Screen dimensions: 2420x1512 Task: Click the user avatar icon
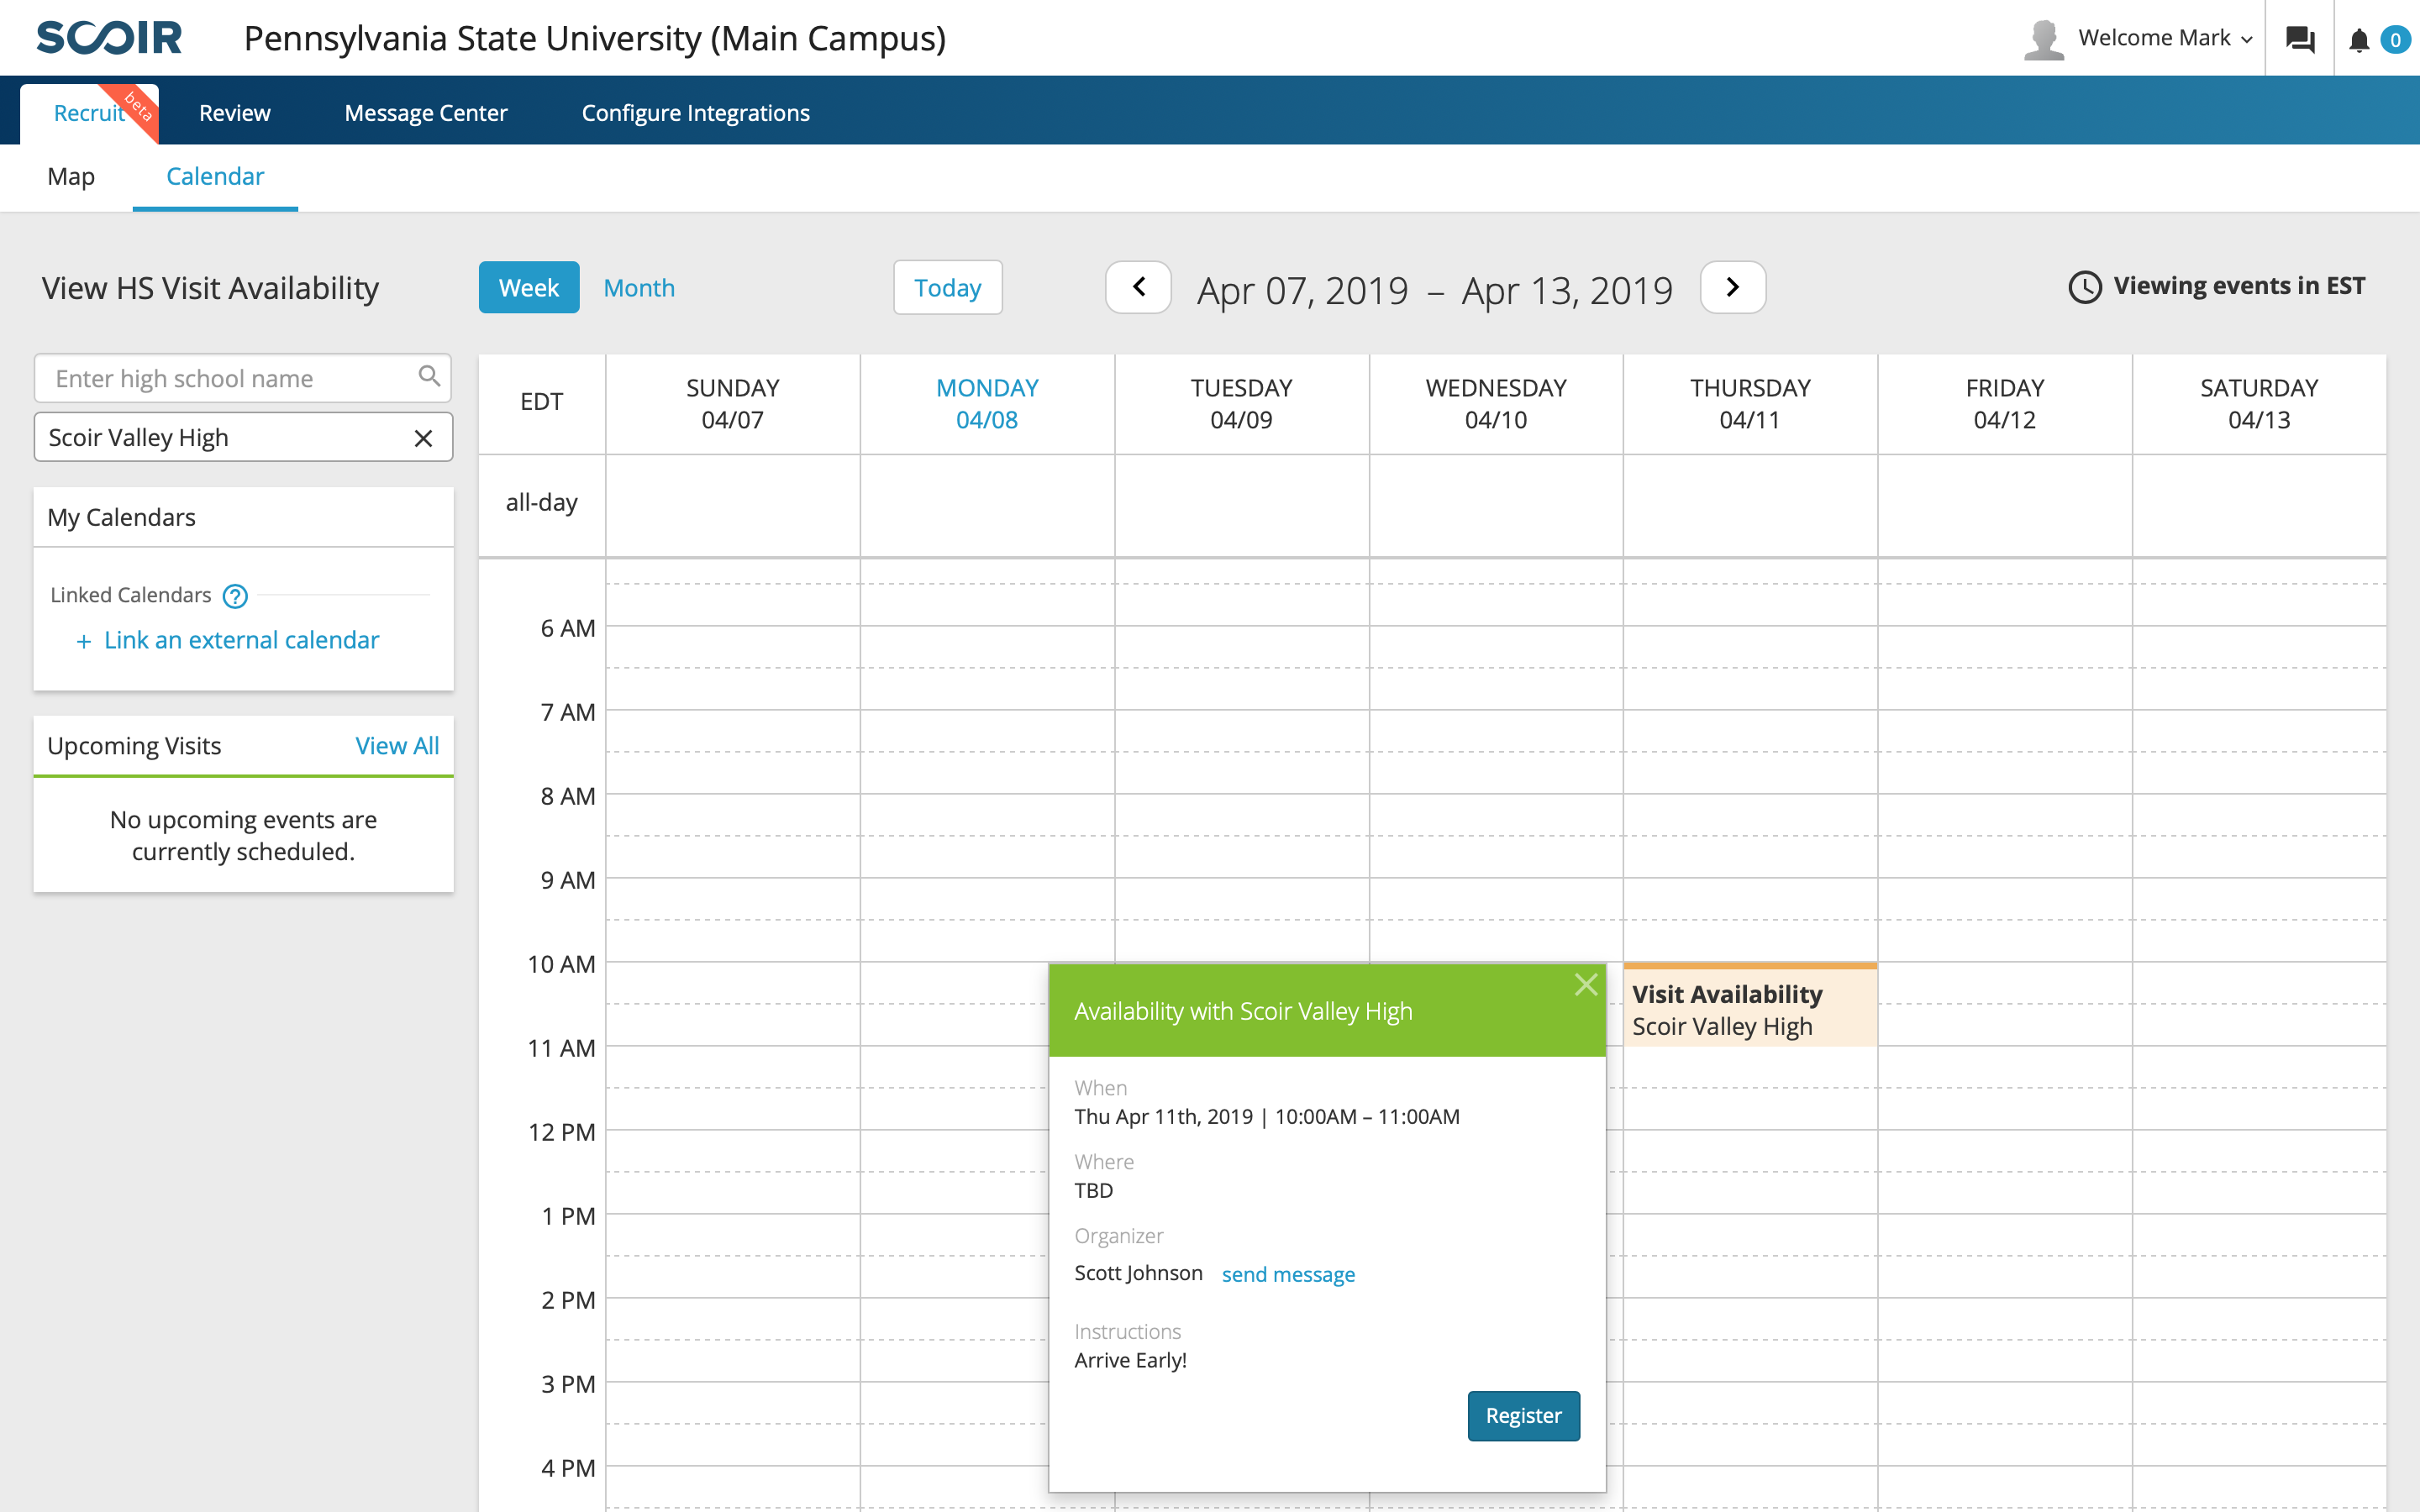(x=2044, y=39)
